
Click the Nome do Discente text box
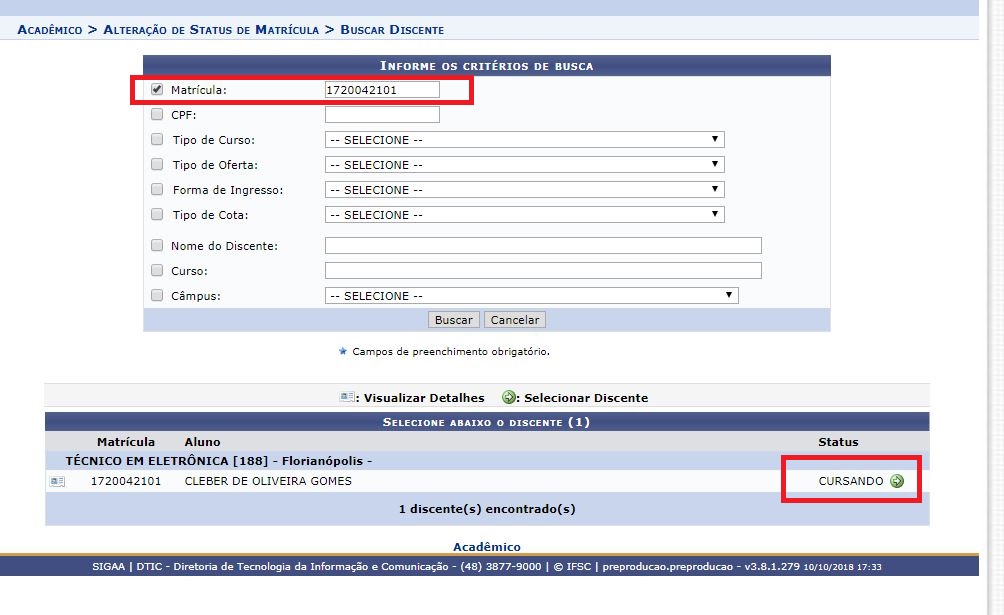click(543, 246)
